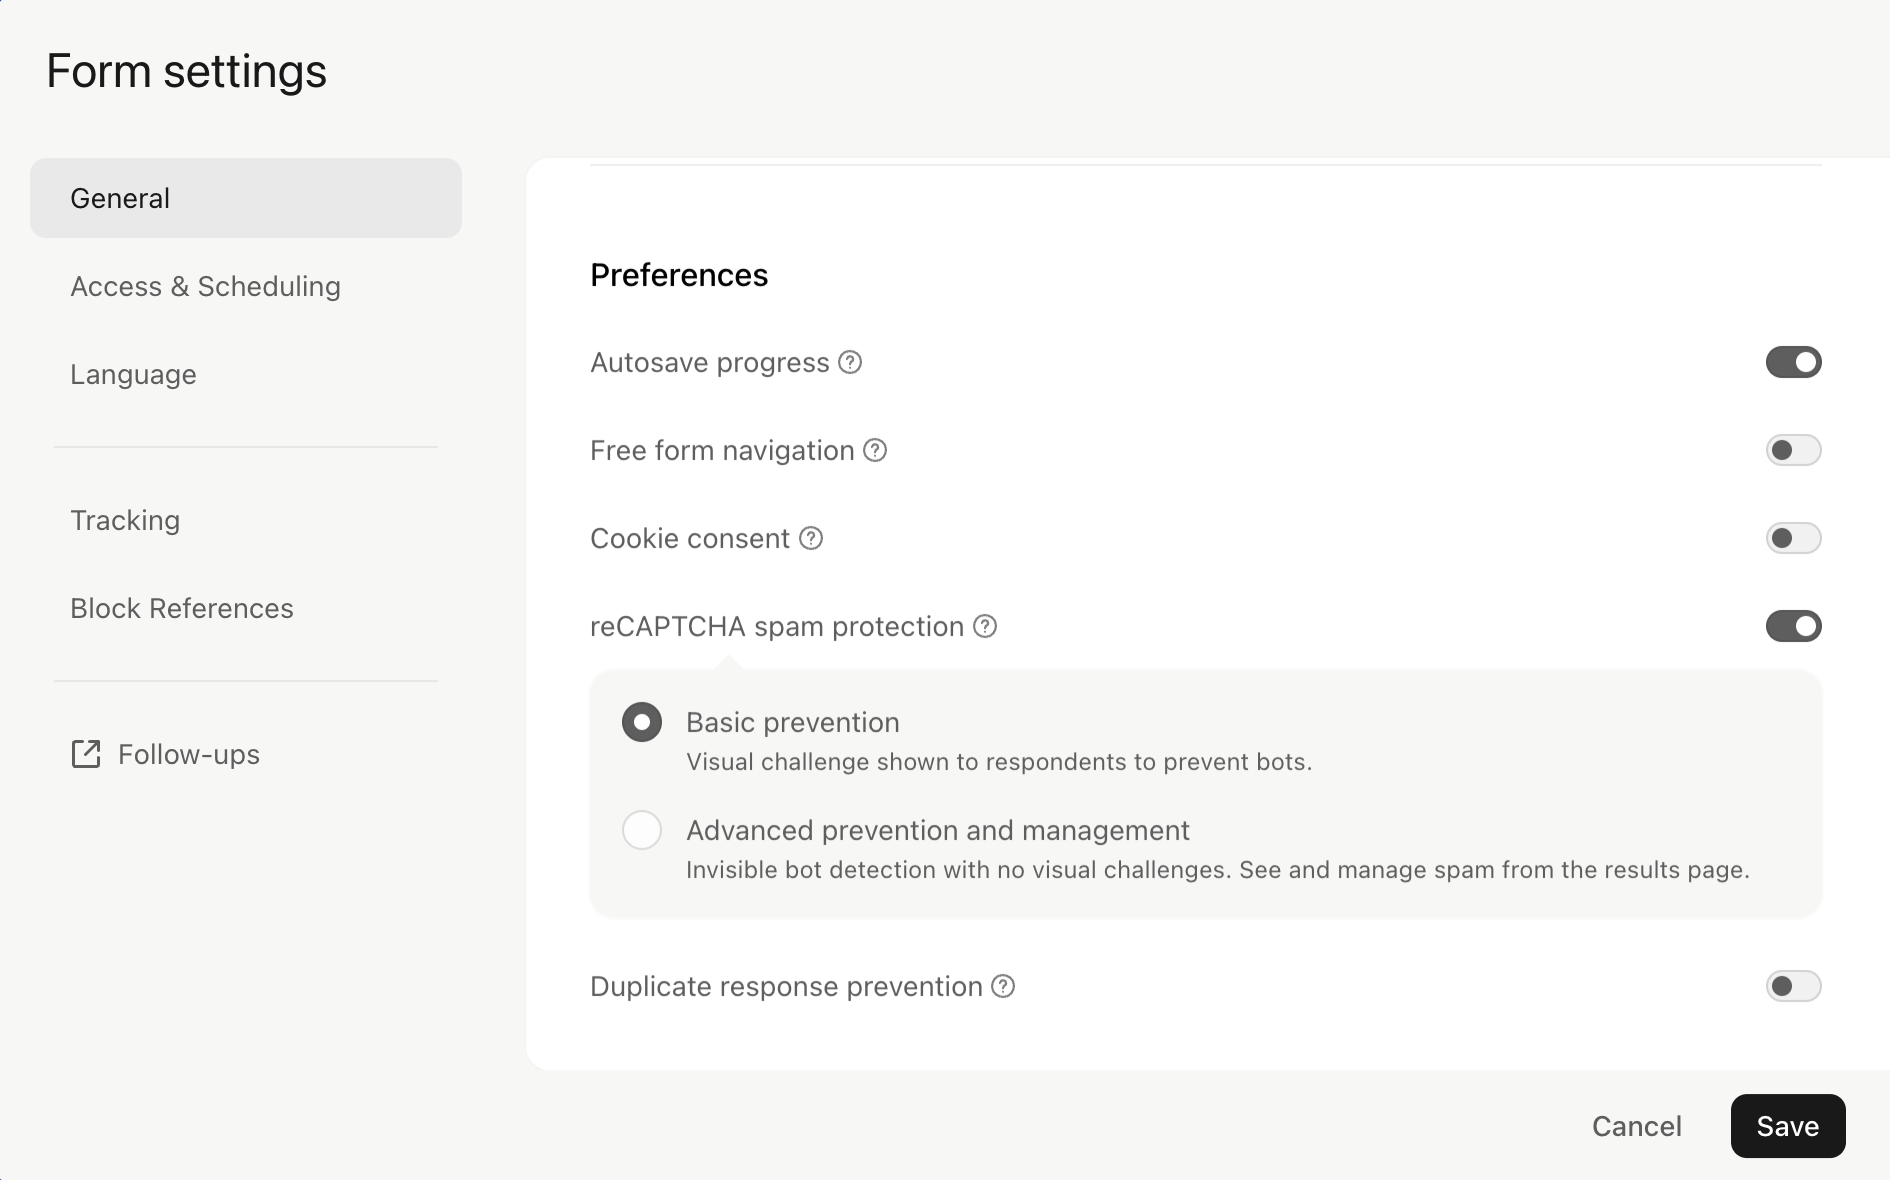
Task: Enable the Cookie consent toggle
Action: click(1793, 538)
